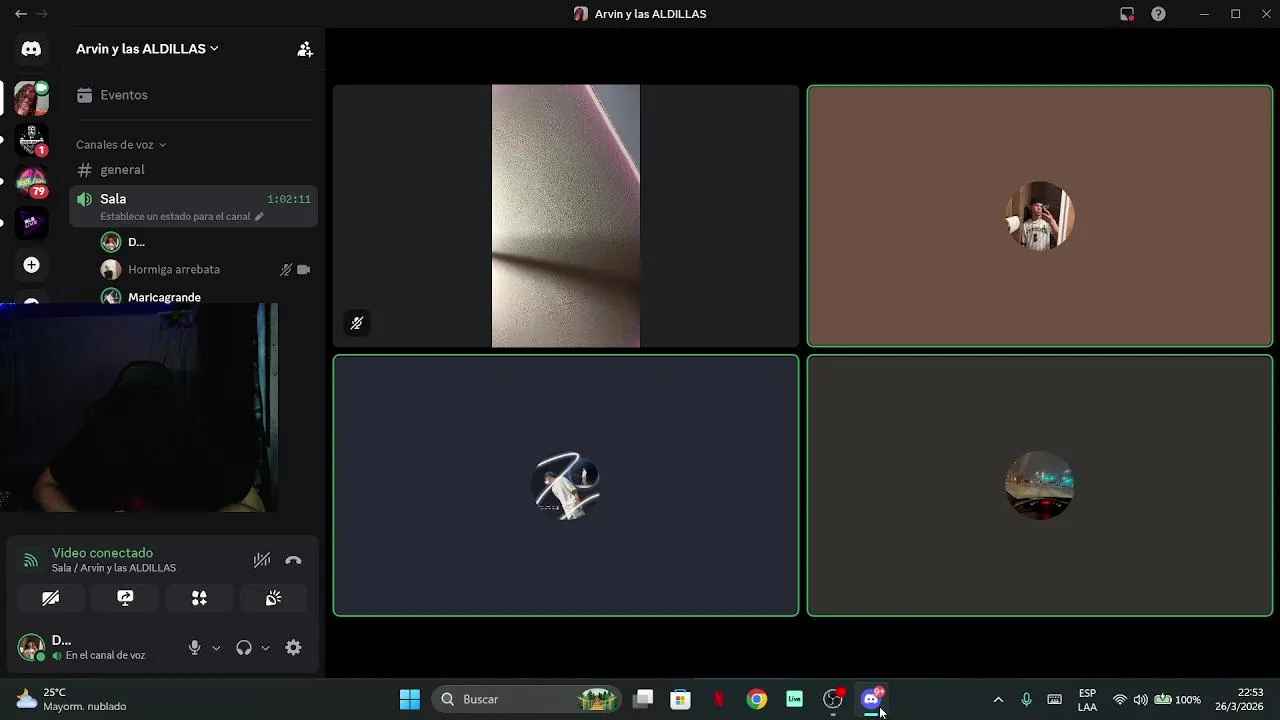Open the tray volume speaker icon
This screenshot has height=720, width=1280.
1141,699
